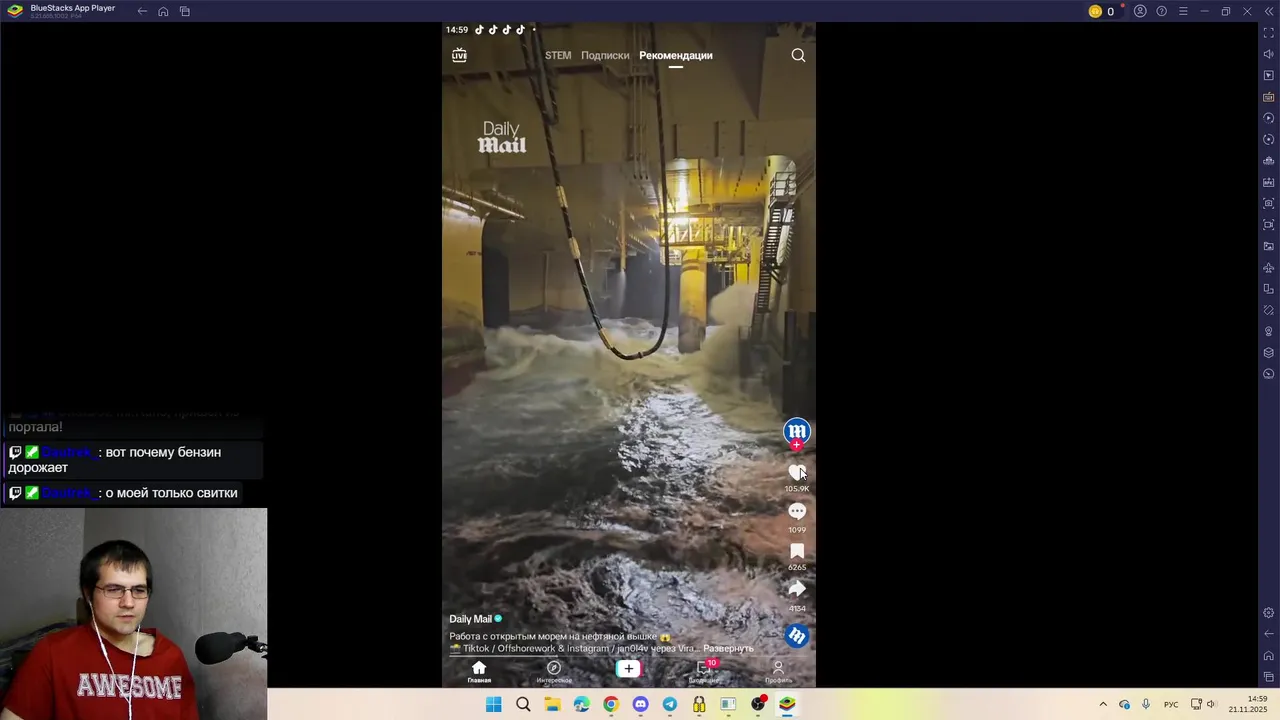Image resolution: width=1280 pixels, height=720 pixels.
Task: Expand caption with Развернуть
Action: tap(728, 648)
